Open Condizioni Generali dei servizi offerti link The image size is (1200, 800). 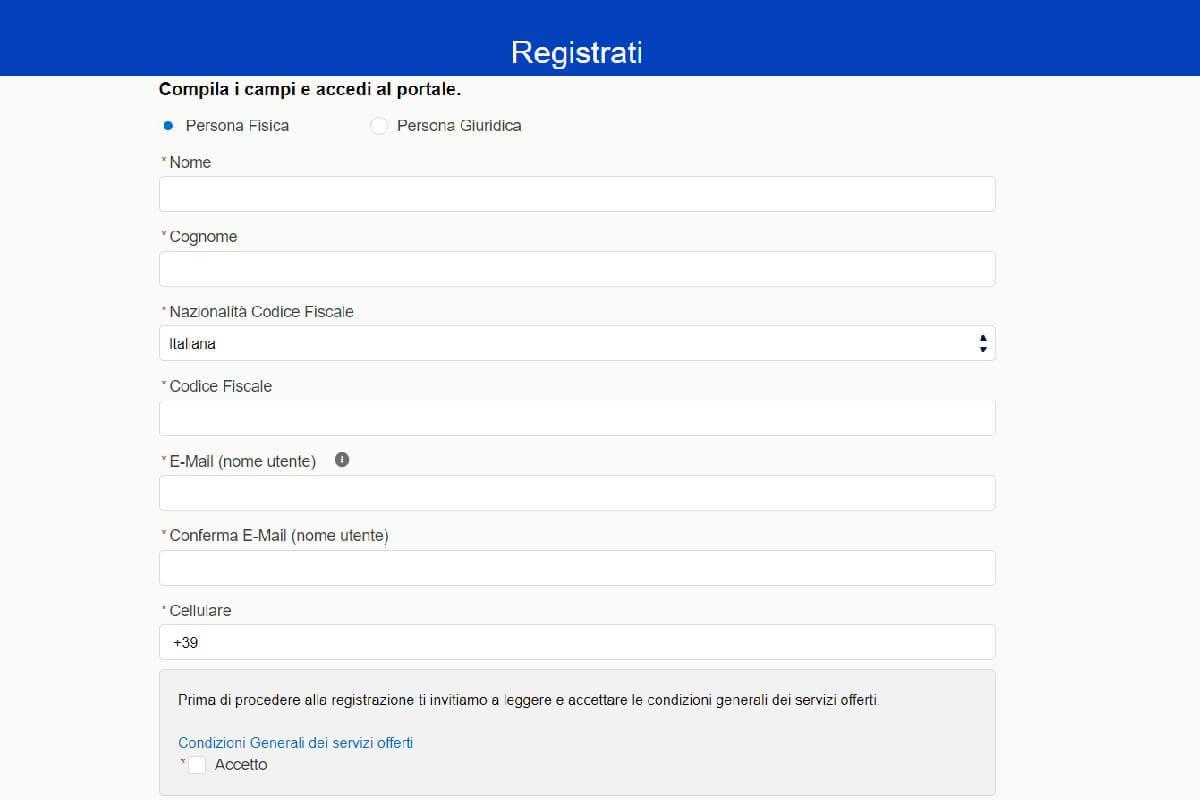(x=295, y=743)
